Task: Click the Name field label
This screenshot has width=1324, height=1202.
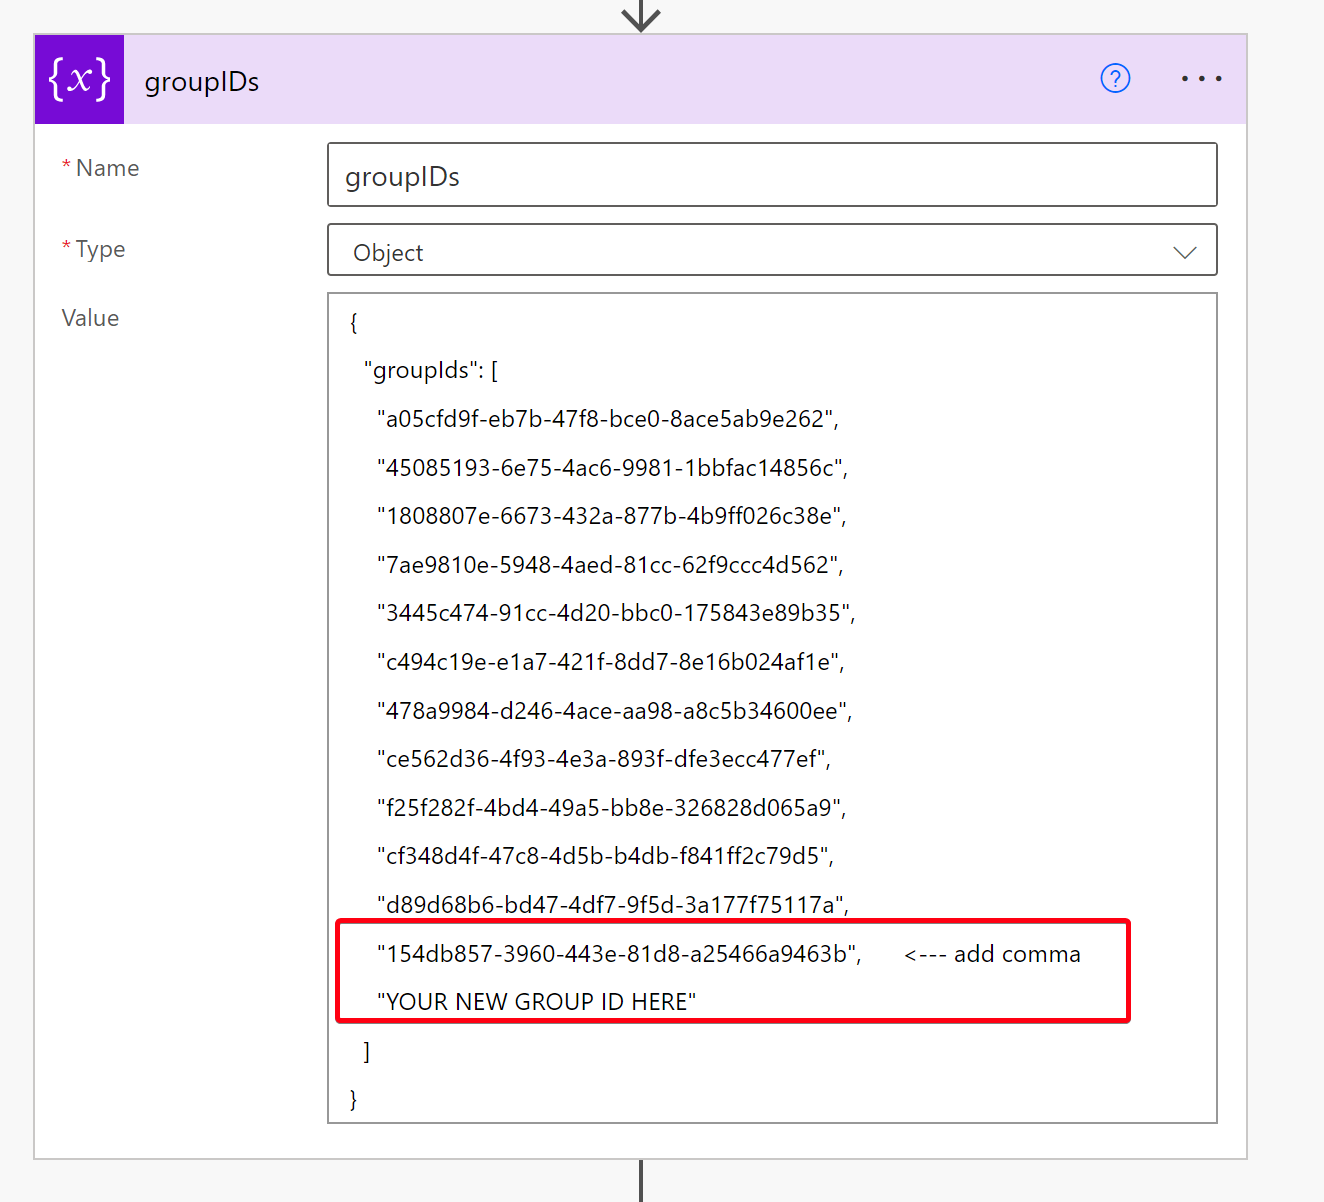Action: [x=107, y=168]
